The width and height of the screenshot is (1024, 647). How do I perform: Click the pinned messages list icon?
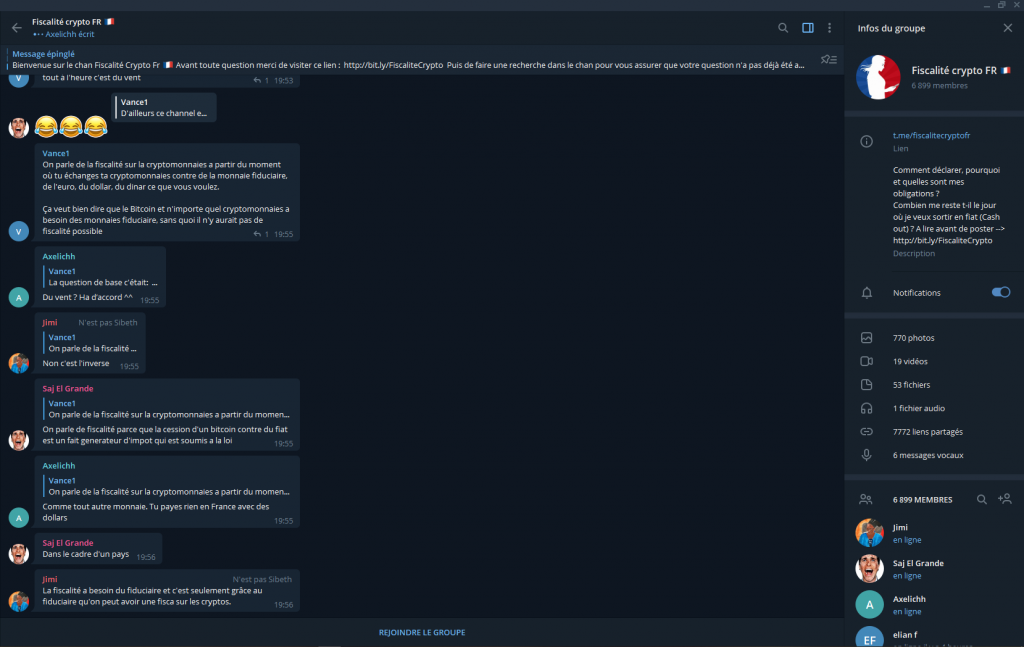tap(828, 60)
